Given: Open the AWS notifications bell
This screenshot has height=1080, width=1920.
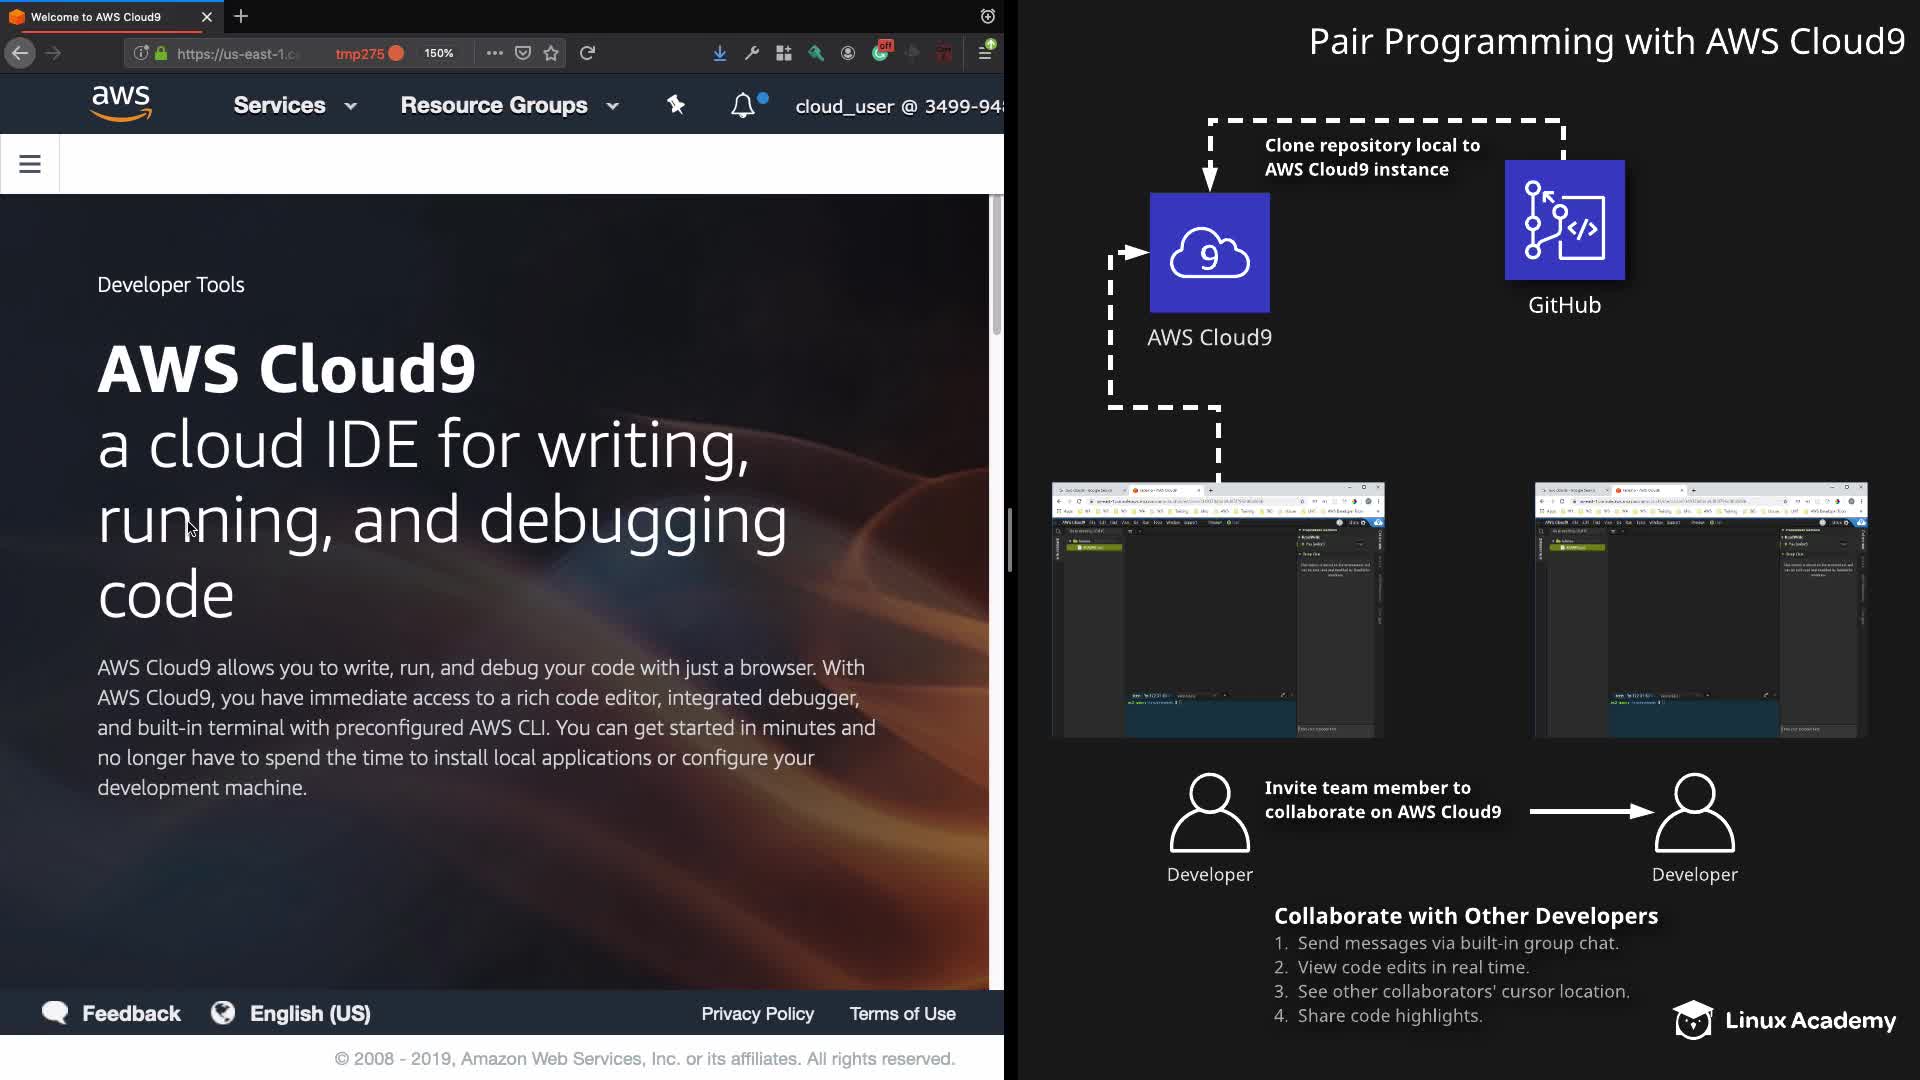Looking at the screenshot, I should [x=743, y=105].
